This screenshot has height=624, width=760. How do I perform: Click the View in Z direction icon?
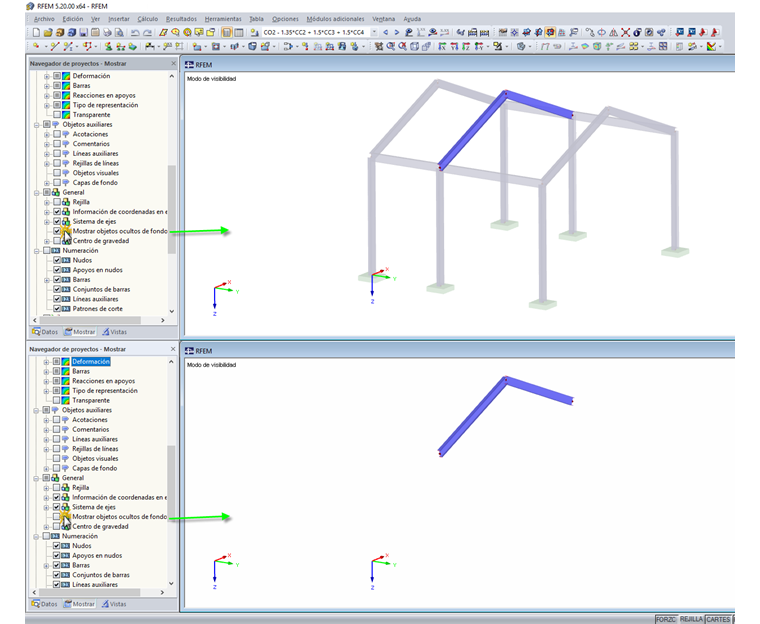466,47
